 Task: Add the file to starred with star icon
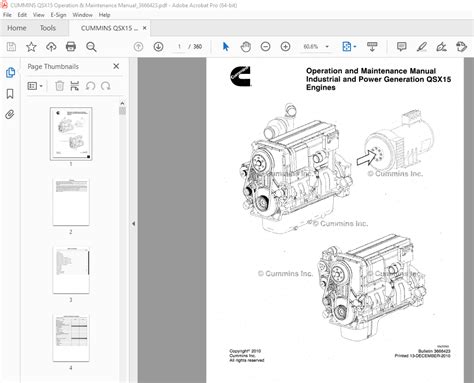31,47
